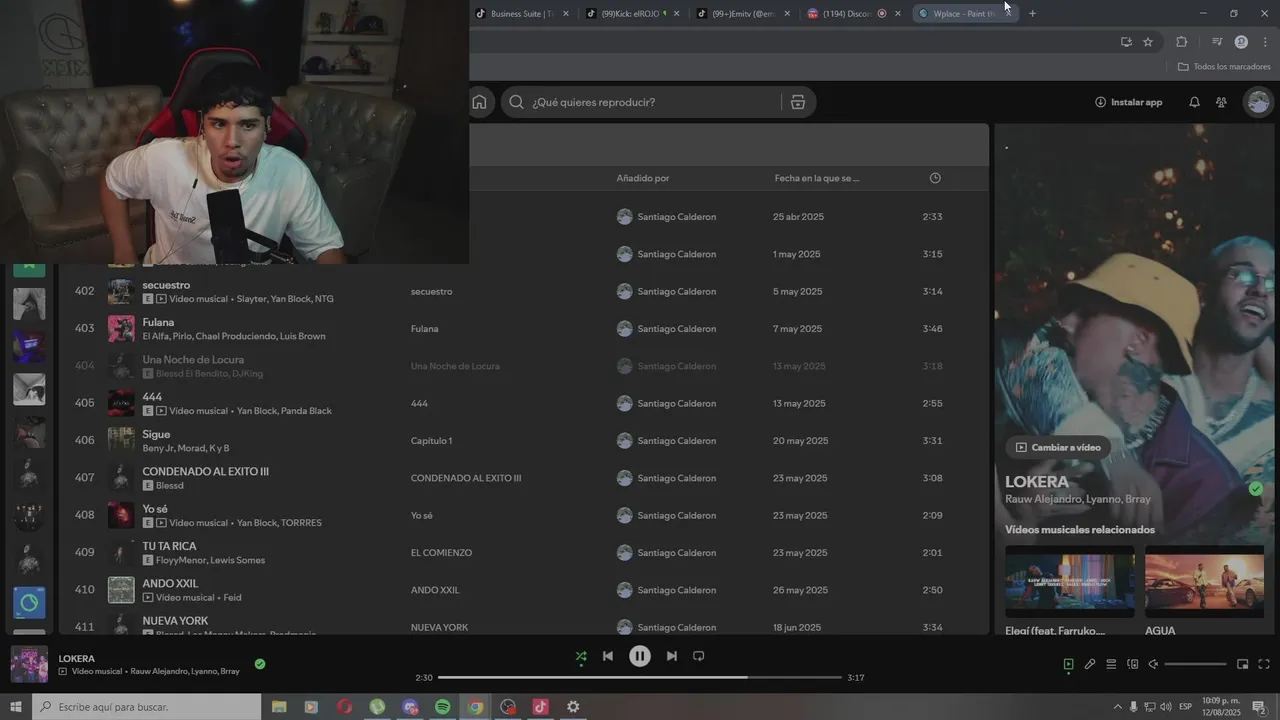Screen dimensions: 1280x720
Task: Click the green check in Now Playing panel
Action: pyautogui.click(x=1255, y=489)
